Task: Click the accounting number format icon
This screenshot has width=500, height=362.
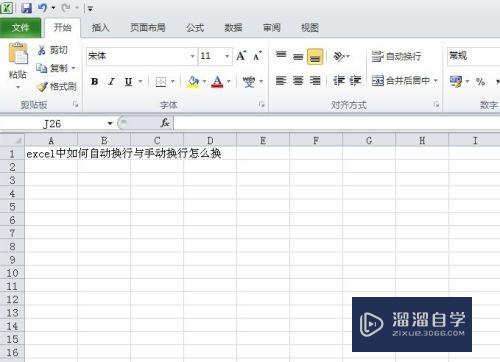Action: click(x=456, y=81)
